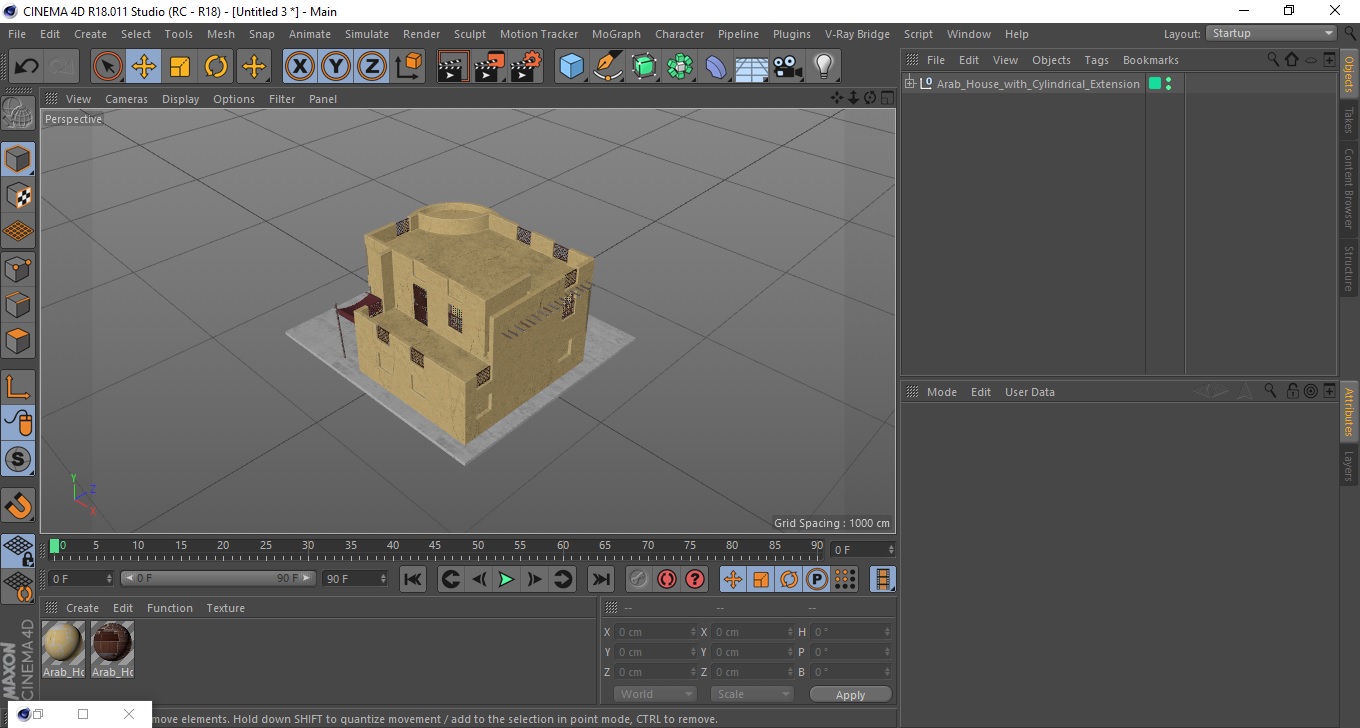The width and height of the screenshot is (1360, 728).
Task: Click the Objects panel search icon
Action: (x=1273, y=60)
